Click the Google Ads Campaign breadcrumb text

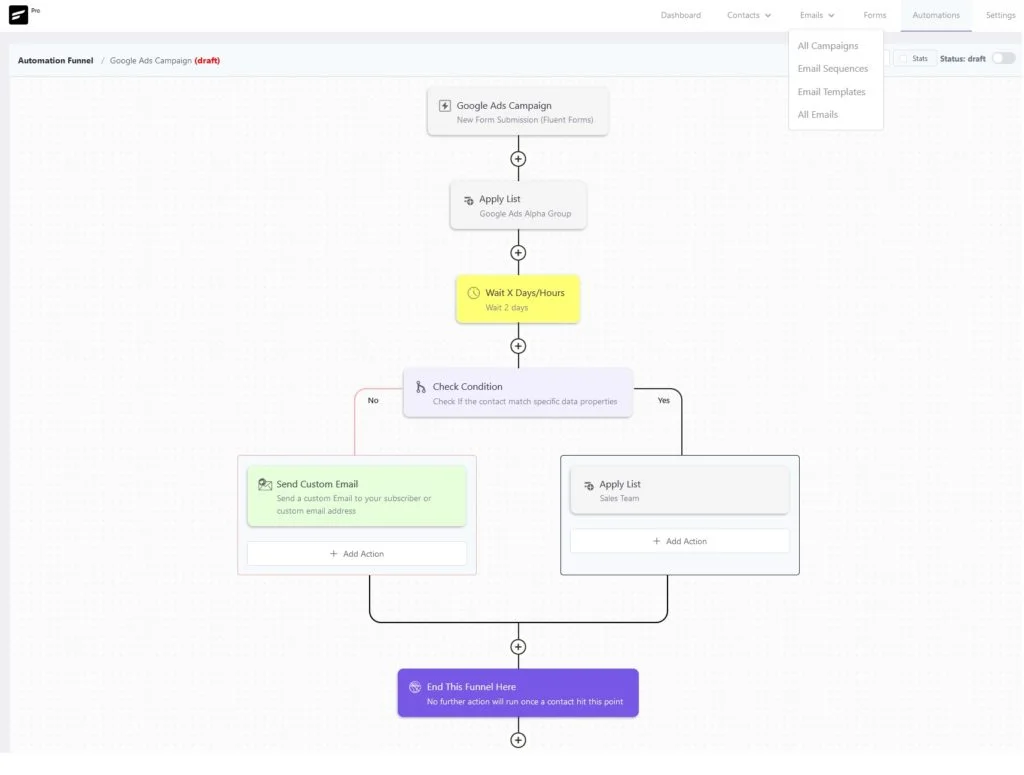click(x=151, y=61)
